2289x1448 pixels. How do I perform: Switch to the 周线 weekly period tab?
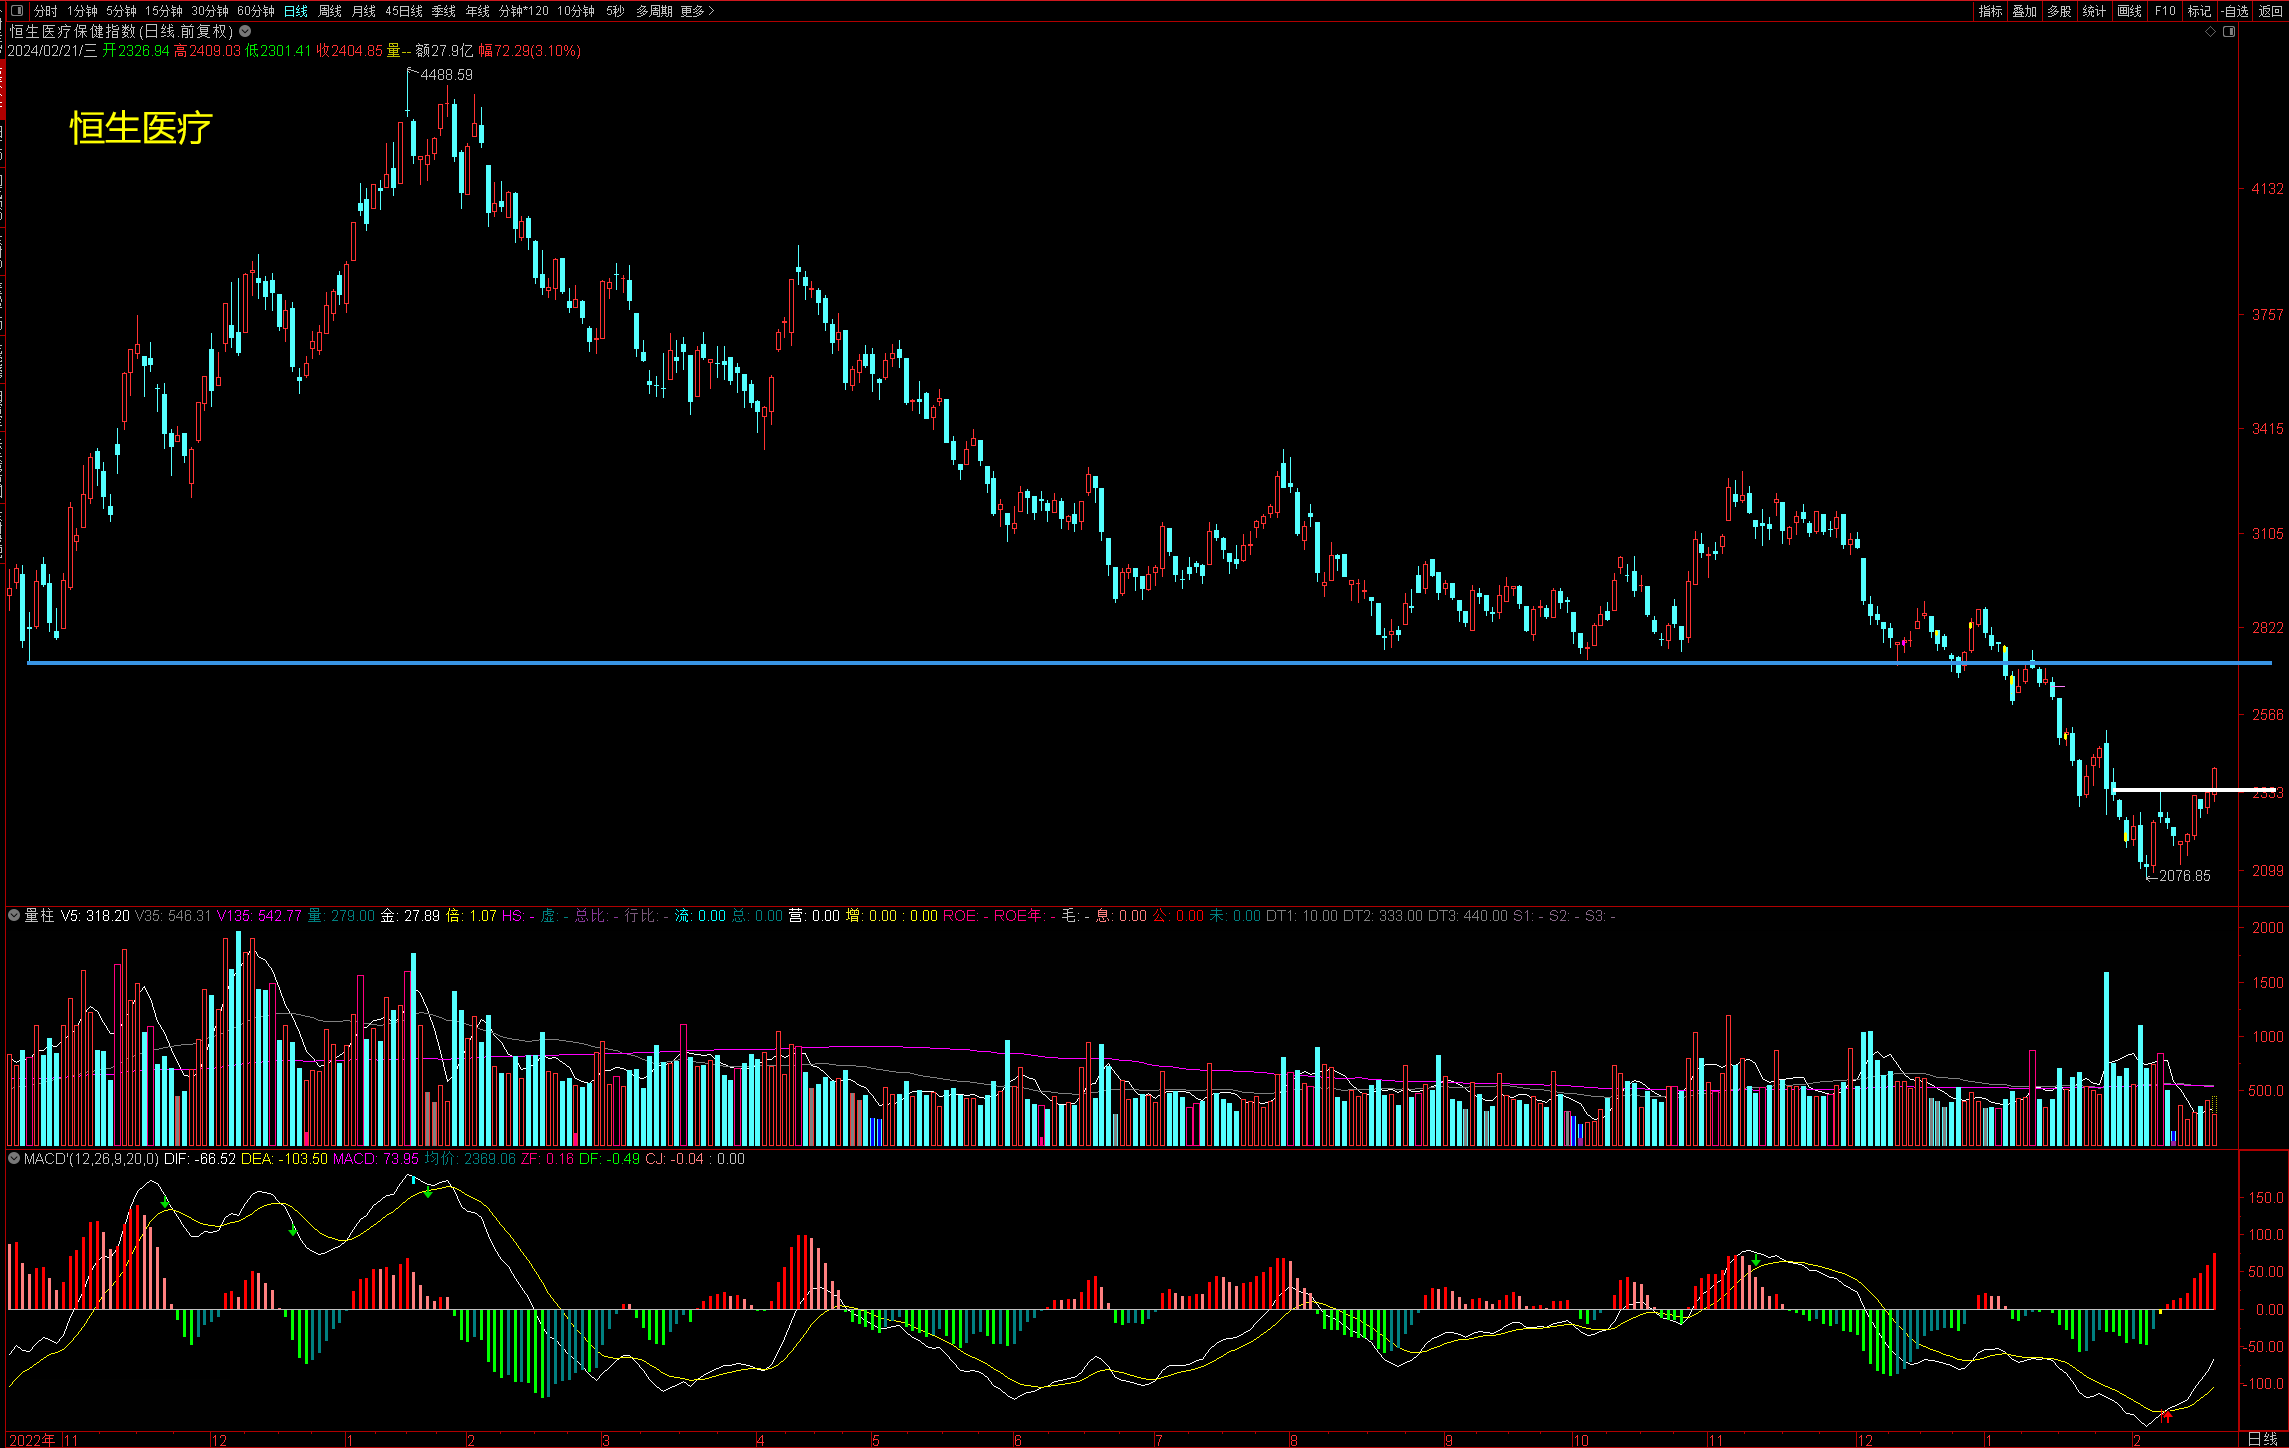[329, 11]
